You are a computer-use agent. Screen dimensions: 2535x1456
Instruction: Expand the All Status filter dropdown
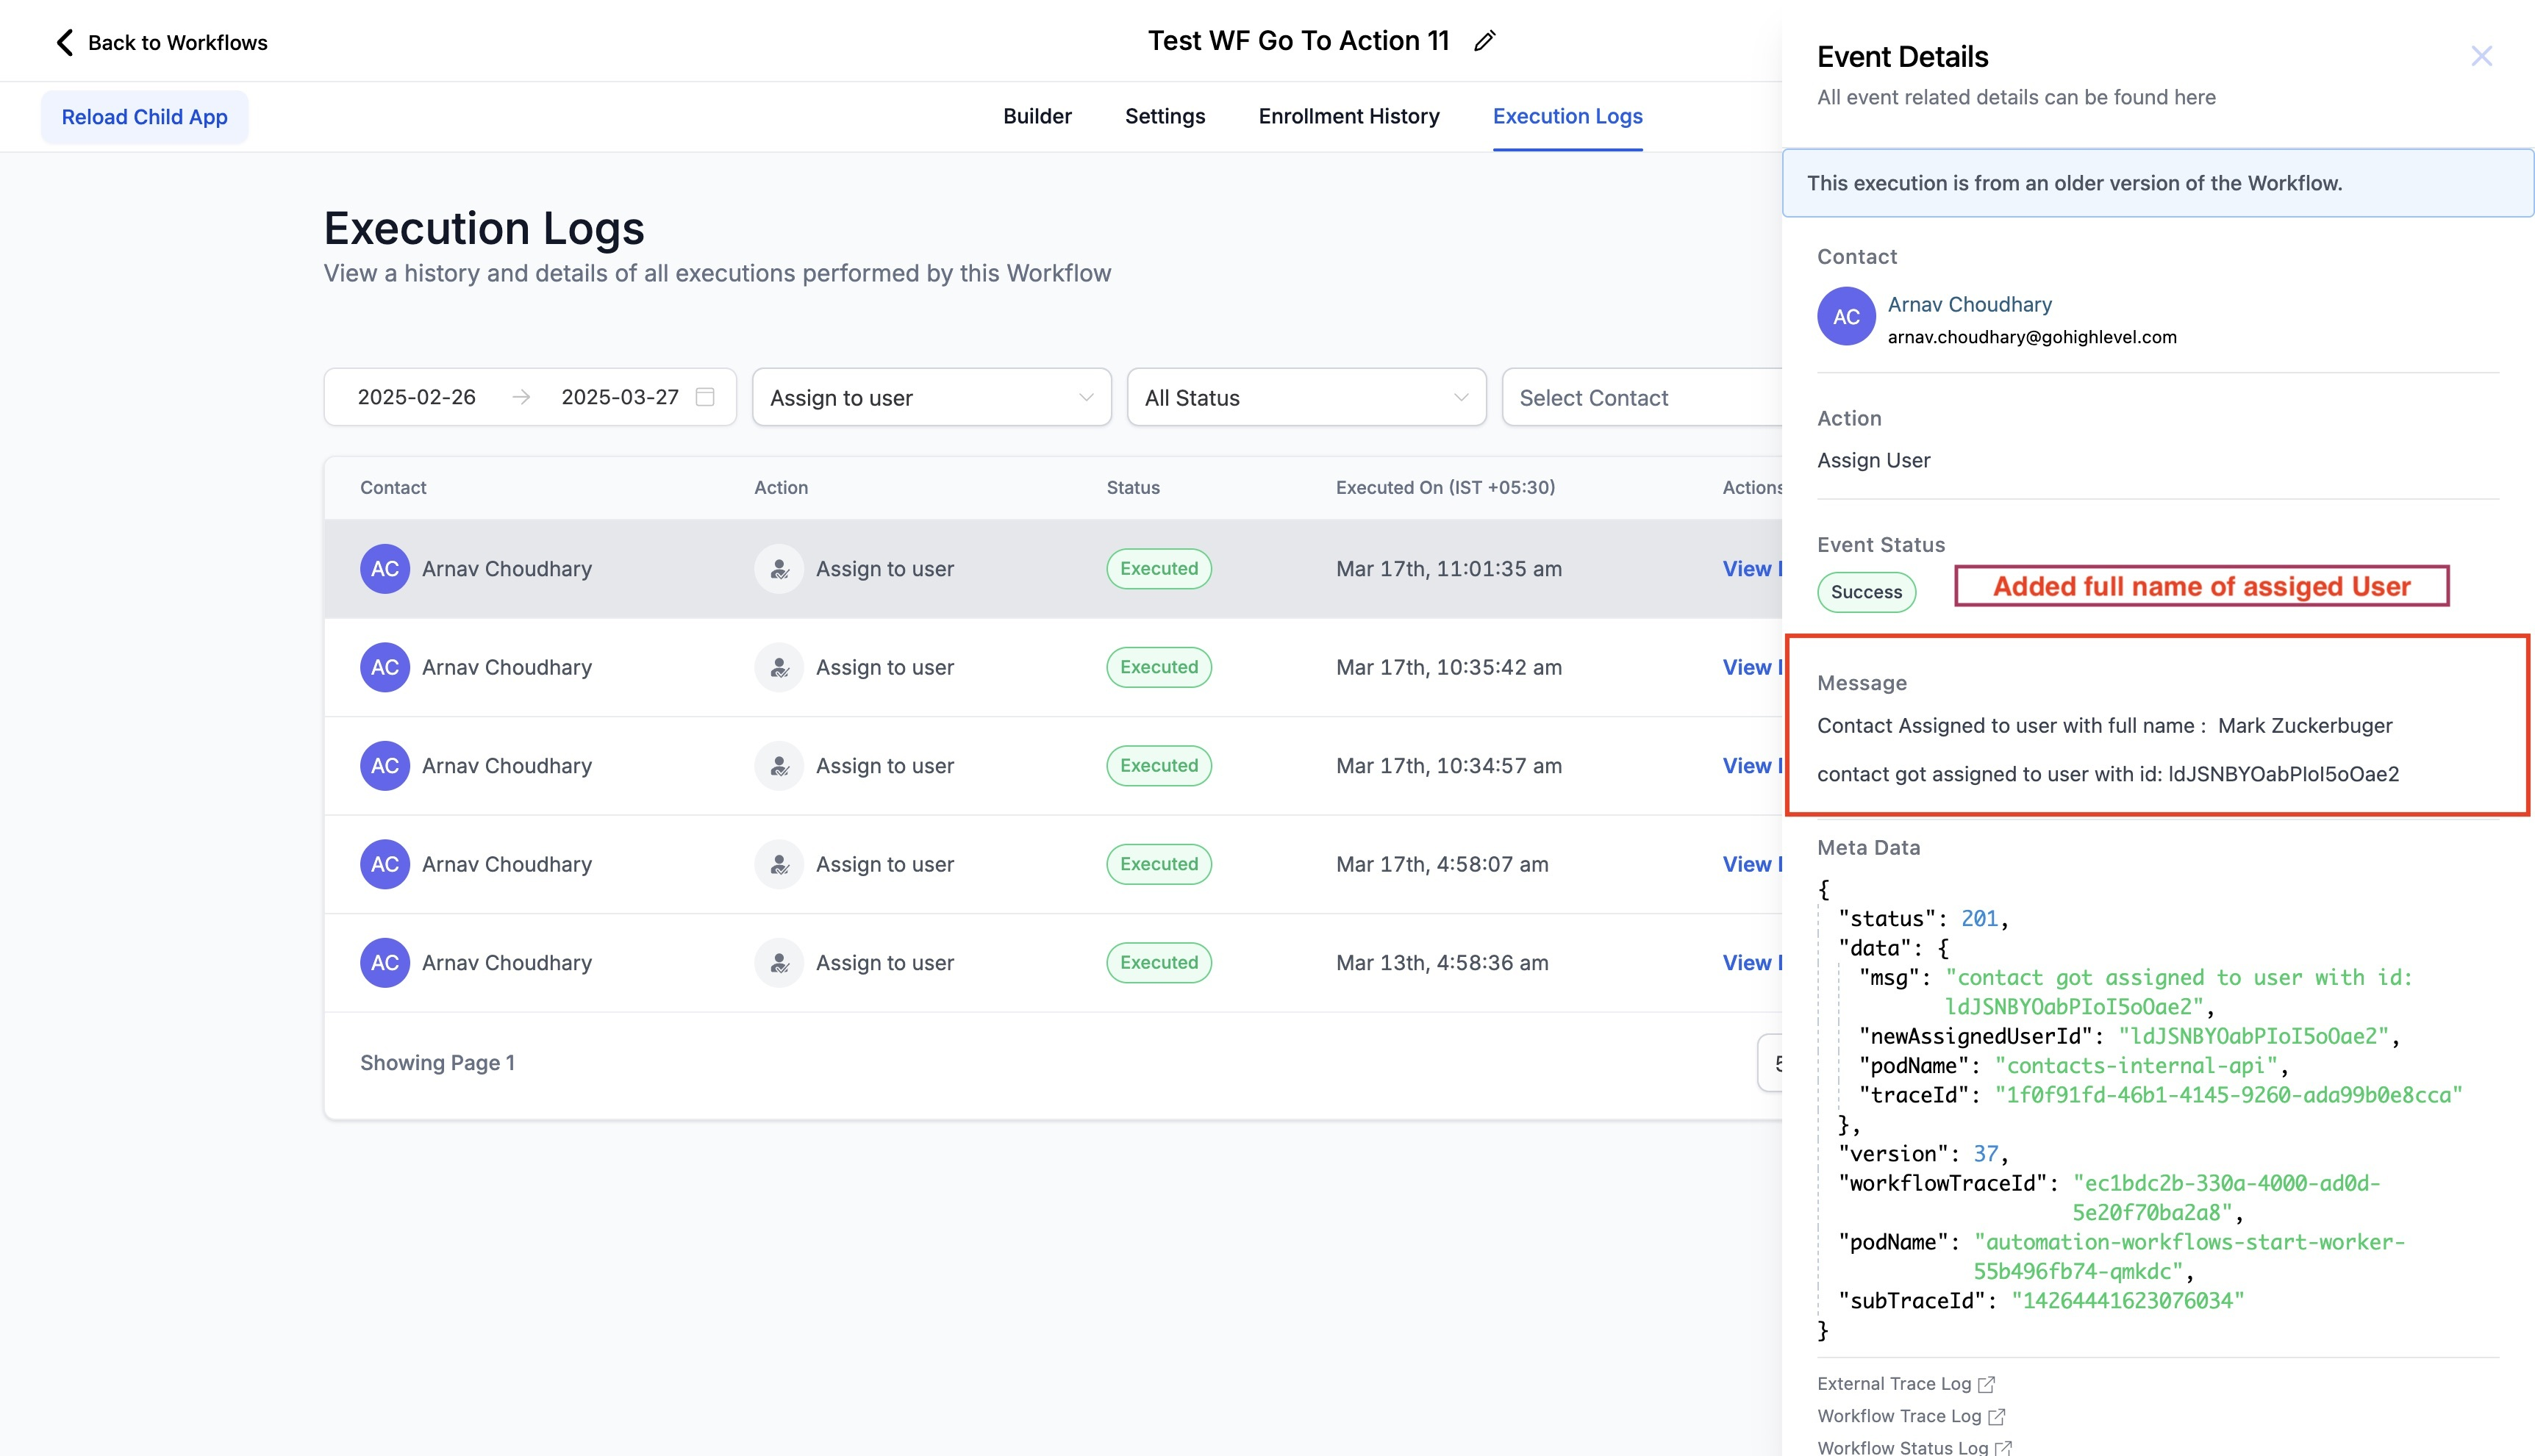[x=1305, y=398]
